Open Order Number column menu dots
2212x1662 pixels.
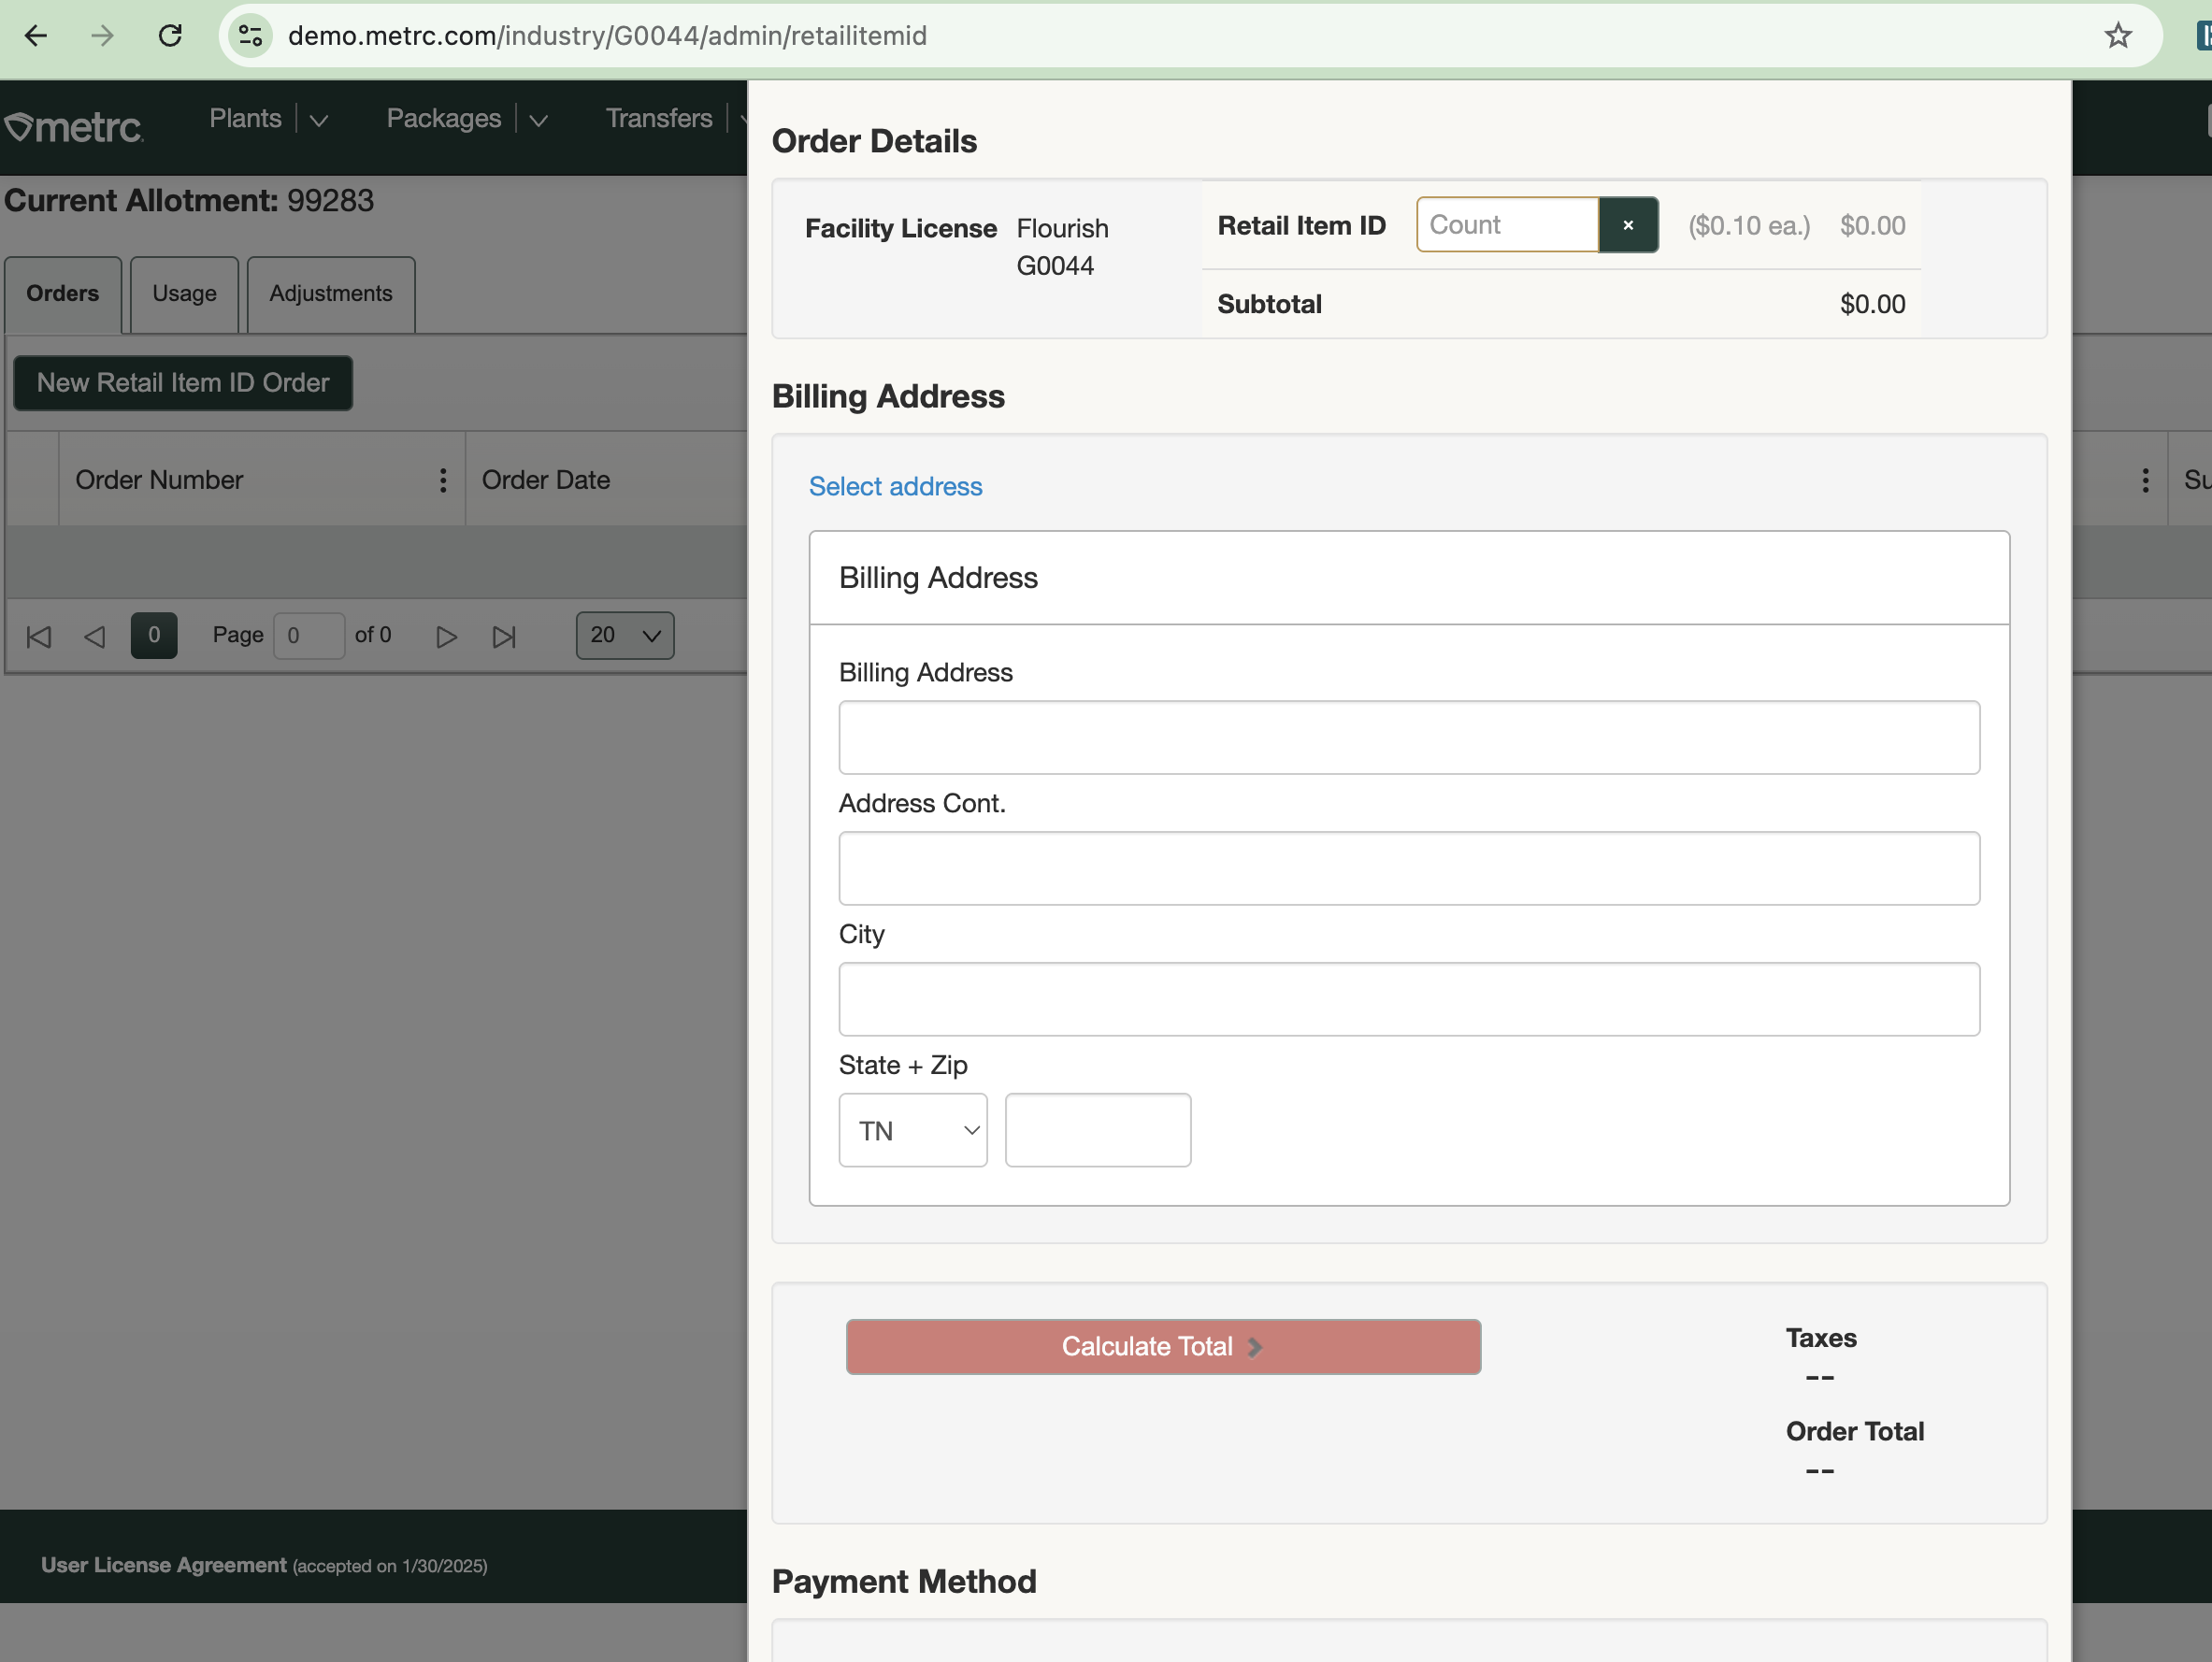pos(442,480)
